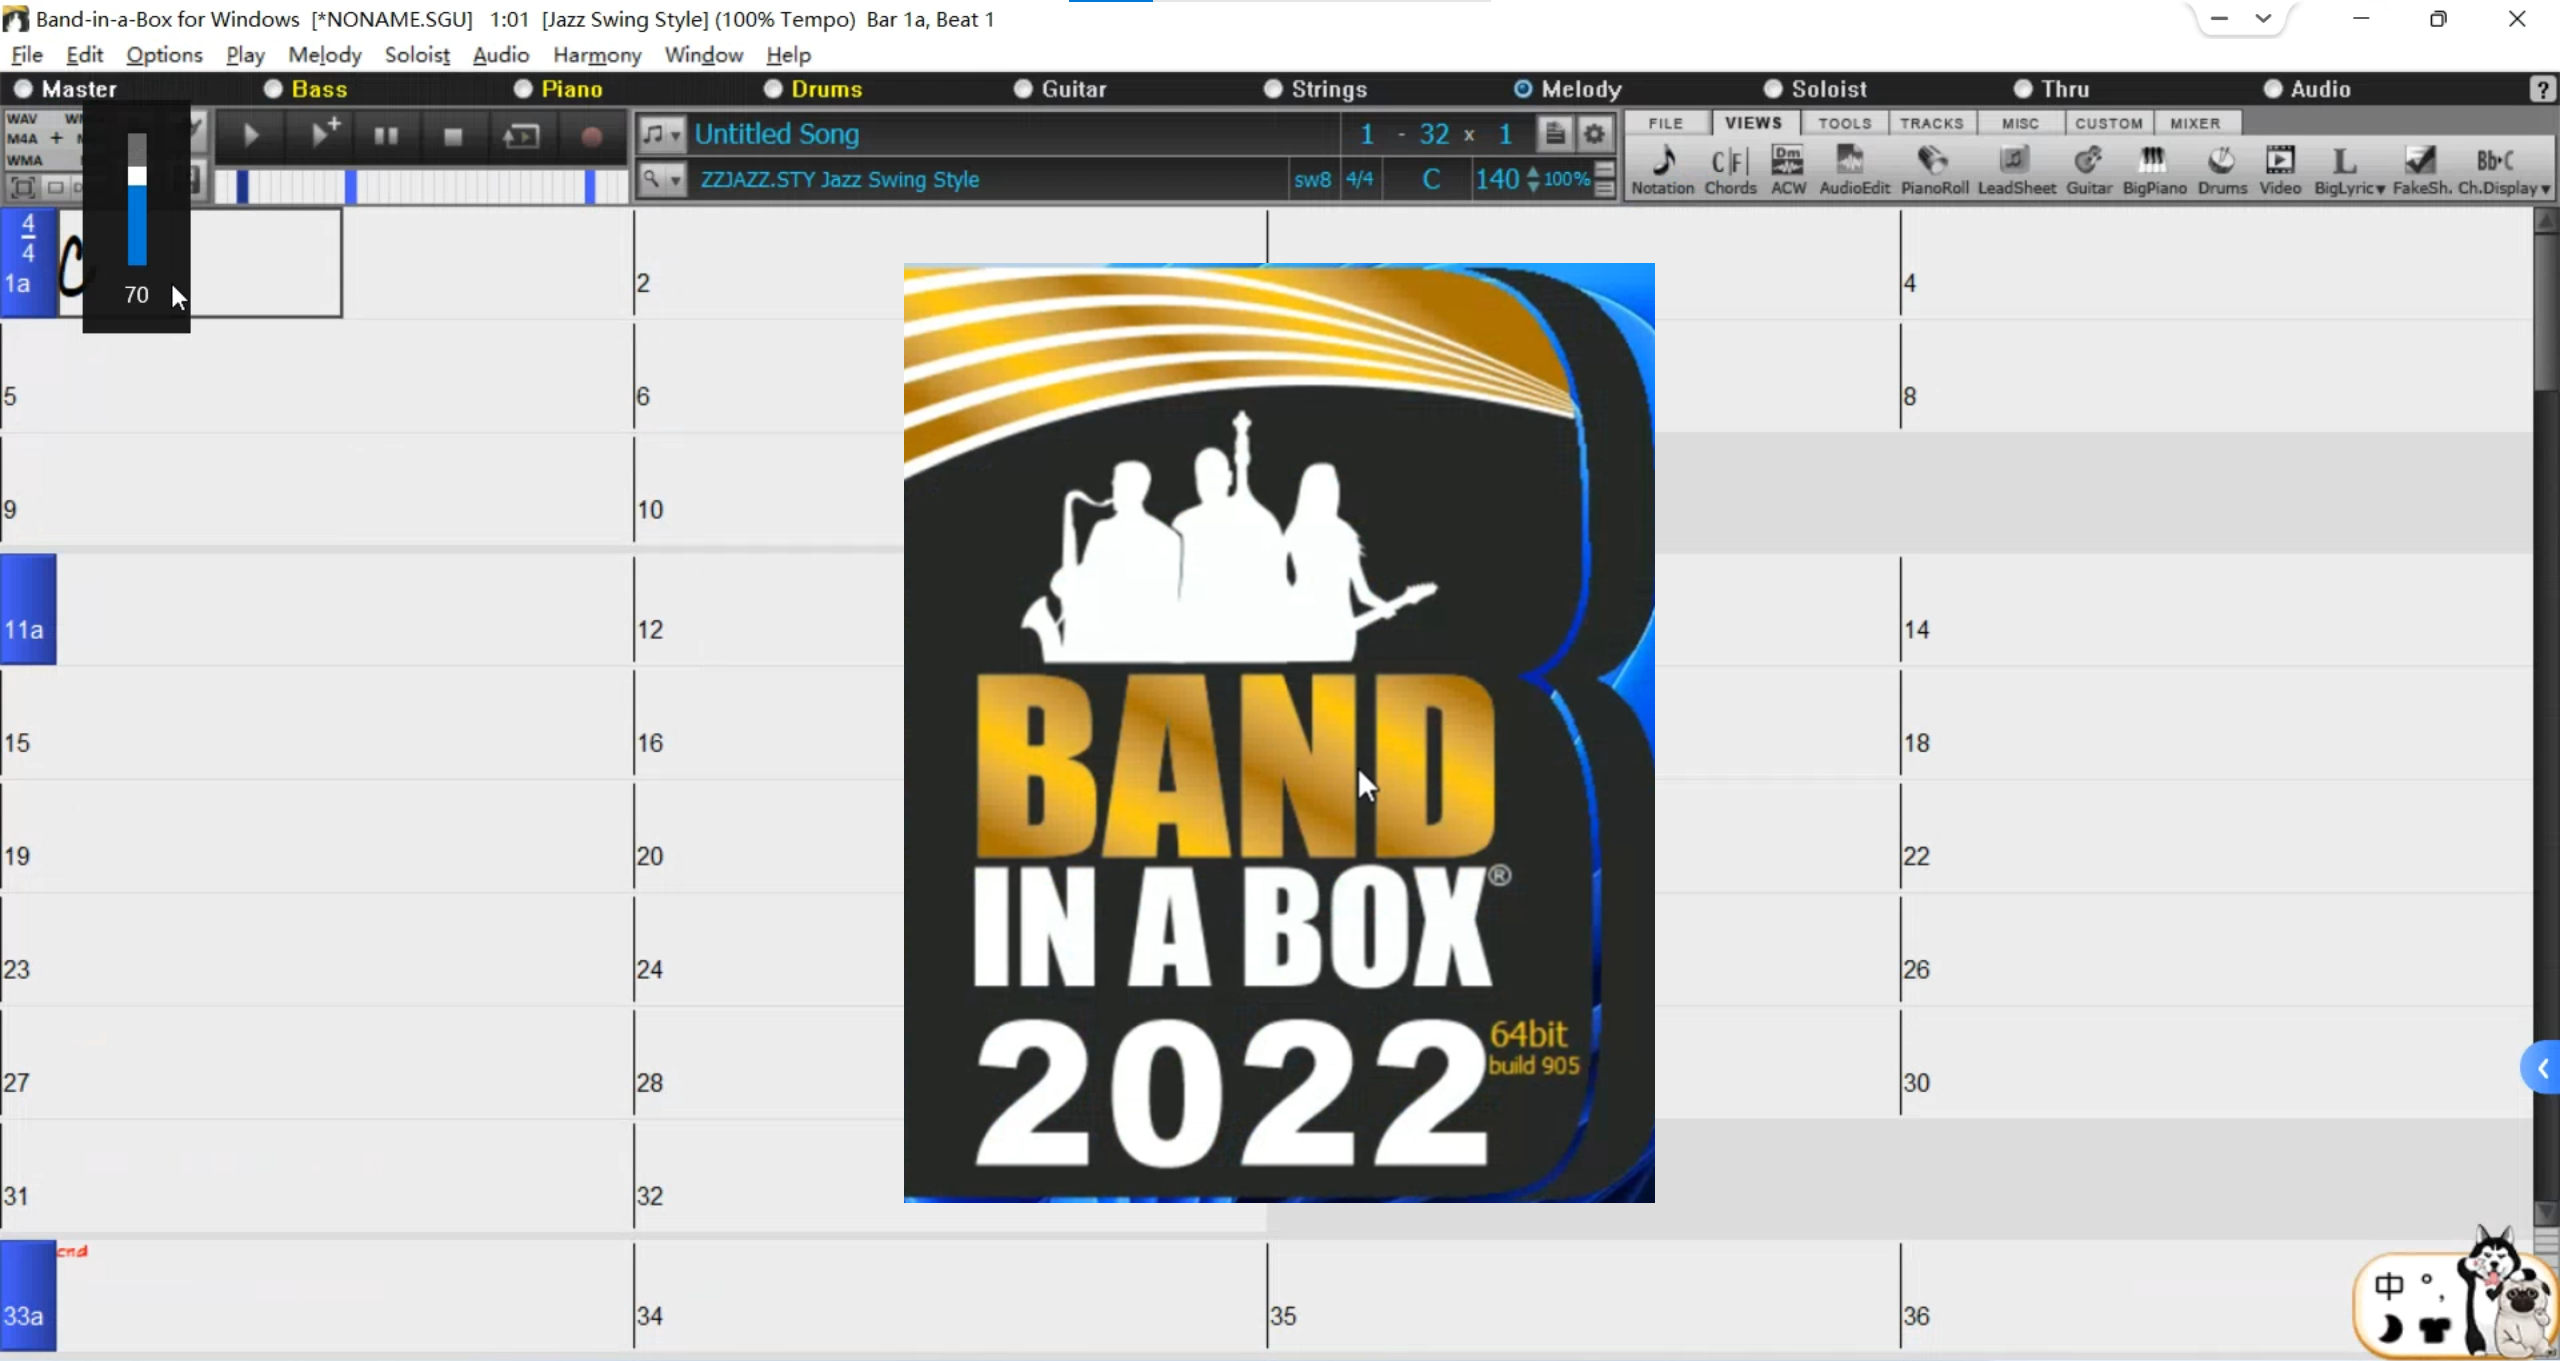Open the Edit menu
Viewport: 2560px width, 1361px height.
[x=85, y=55]
